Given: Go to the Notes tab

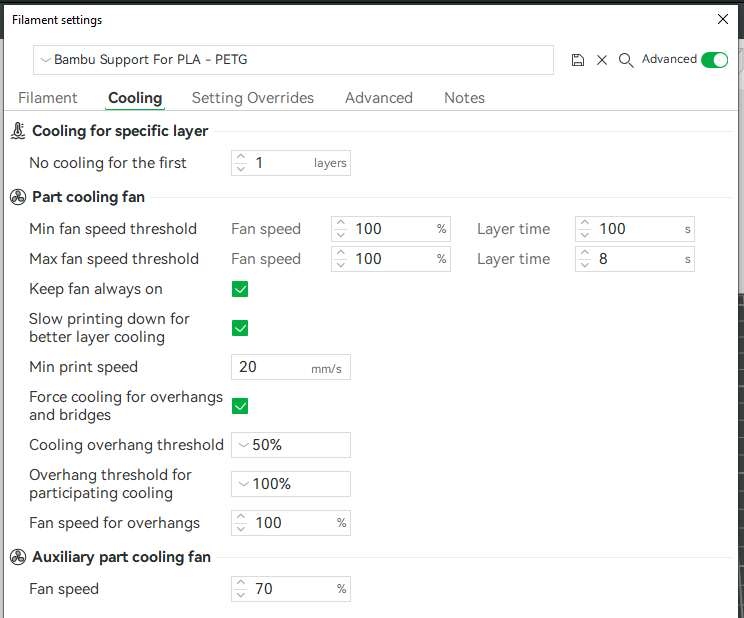Looking at the screenshot, I should pos(464,98).
